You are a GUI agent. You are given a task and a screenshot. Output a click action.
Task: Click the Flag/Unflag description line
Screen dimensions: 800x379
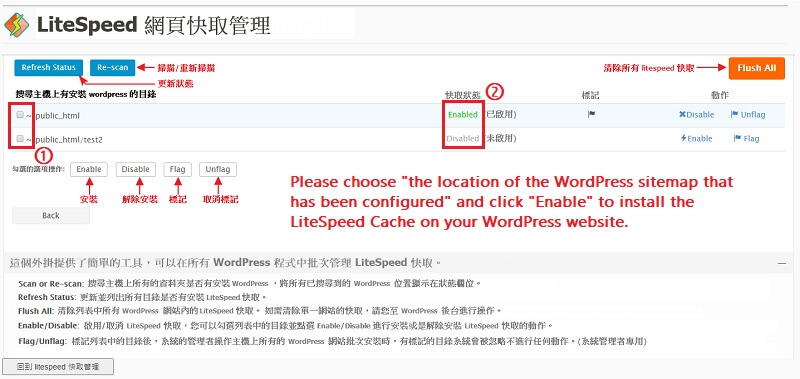click(332, 341)
